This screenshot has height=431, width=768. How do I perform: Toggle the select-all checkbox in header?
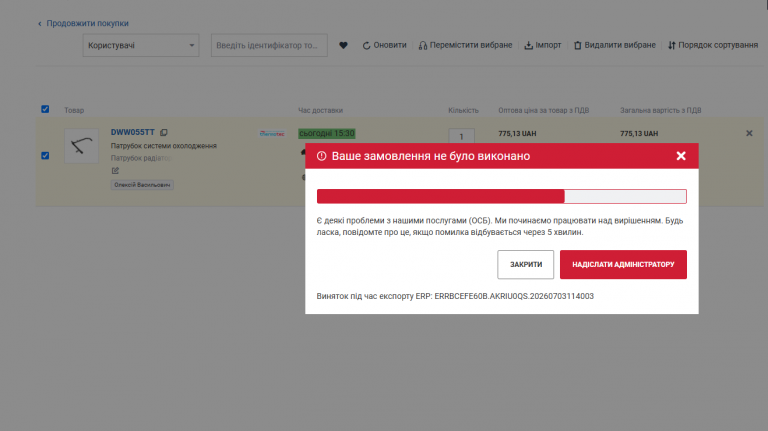point(45,109)
